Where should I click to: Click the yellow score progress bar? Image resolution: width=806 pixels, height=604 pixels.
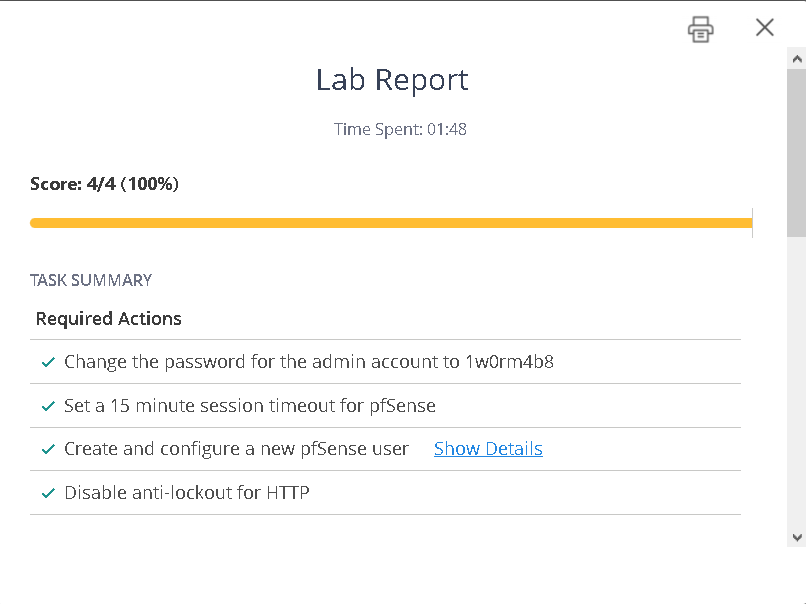coord(390,223)
